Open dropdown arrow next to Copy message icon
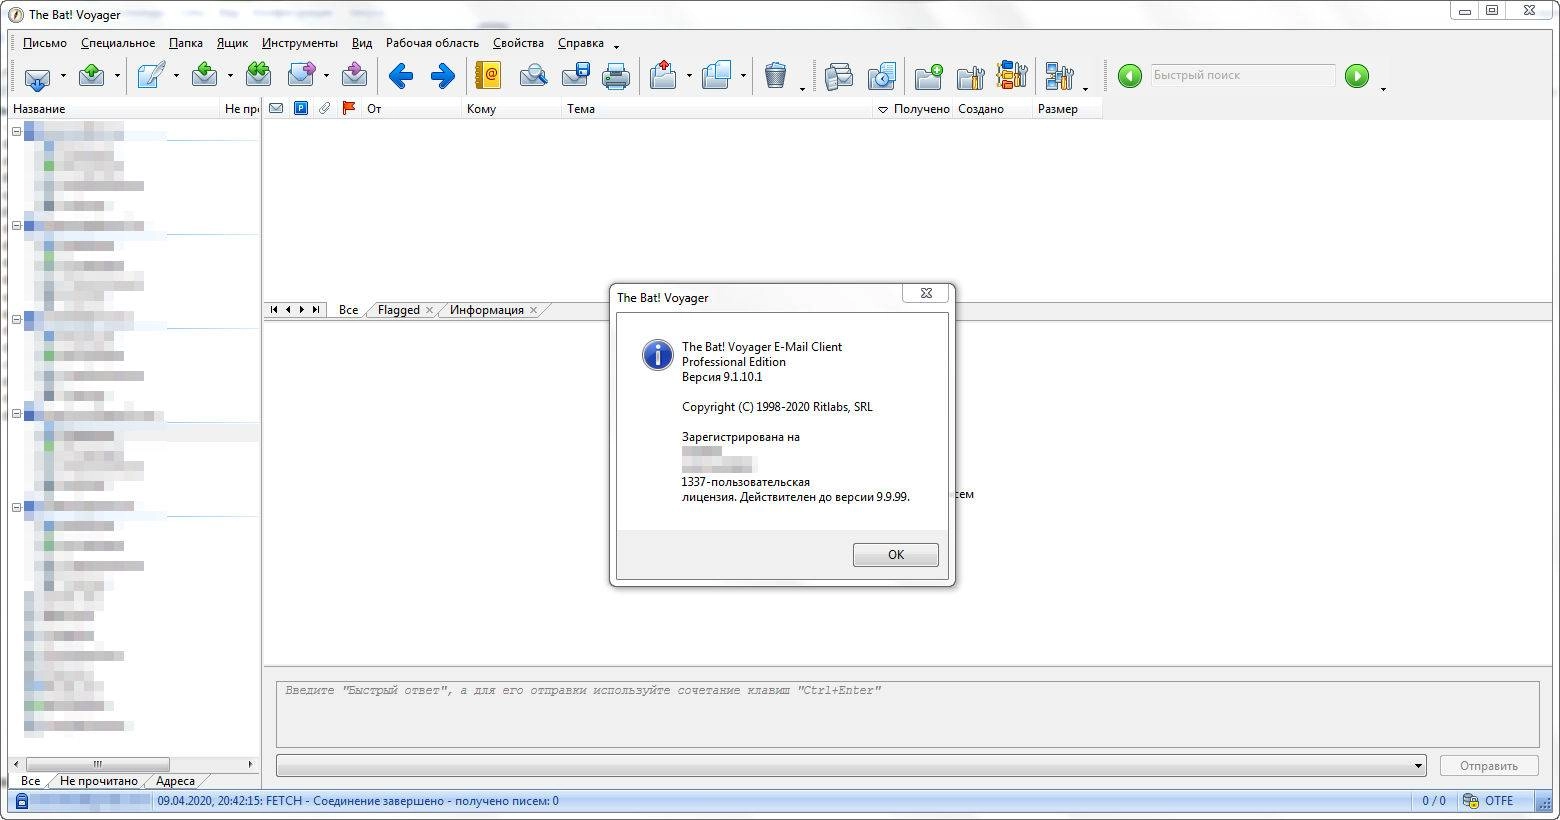 tap(743, 76)
